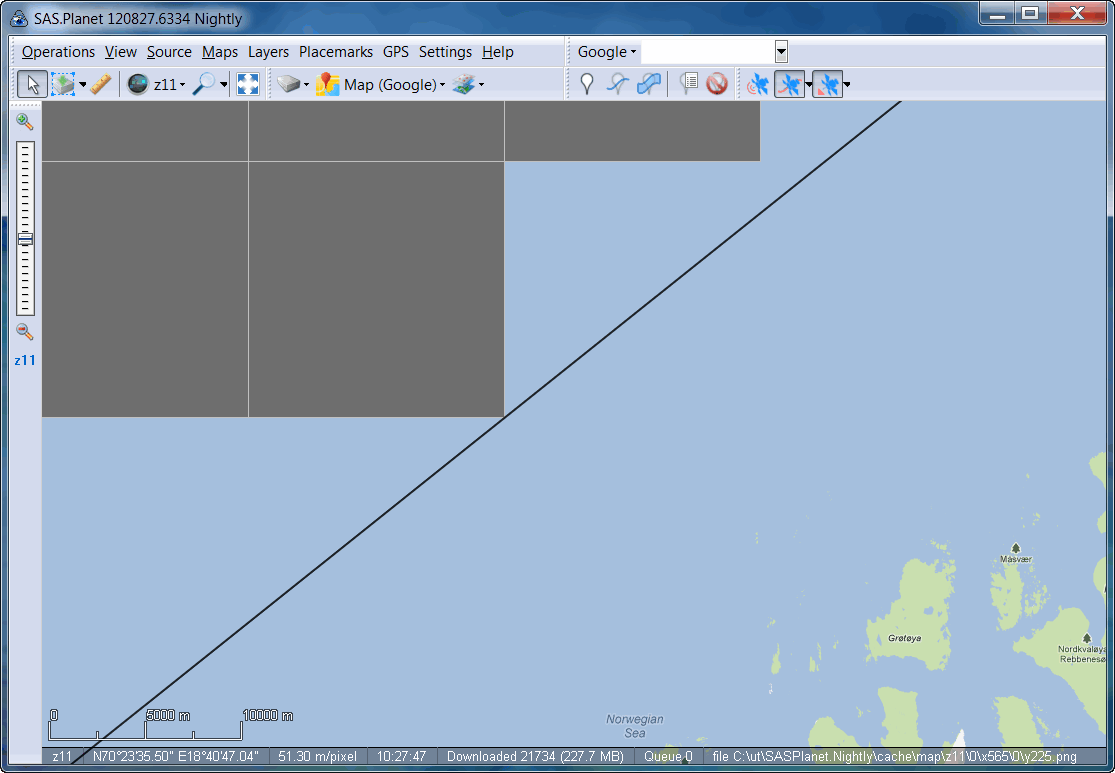
Task: Expand the Map (Google) source dropdown
Action: point(394,85)
